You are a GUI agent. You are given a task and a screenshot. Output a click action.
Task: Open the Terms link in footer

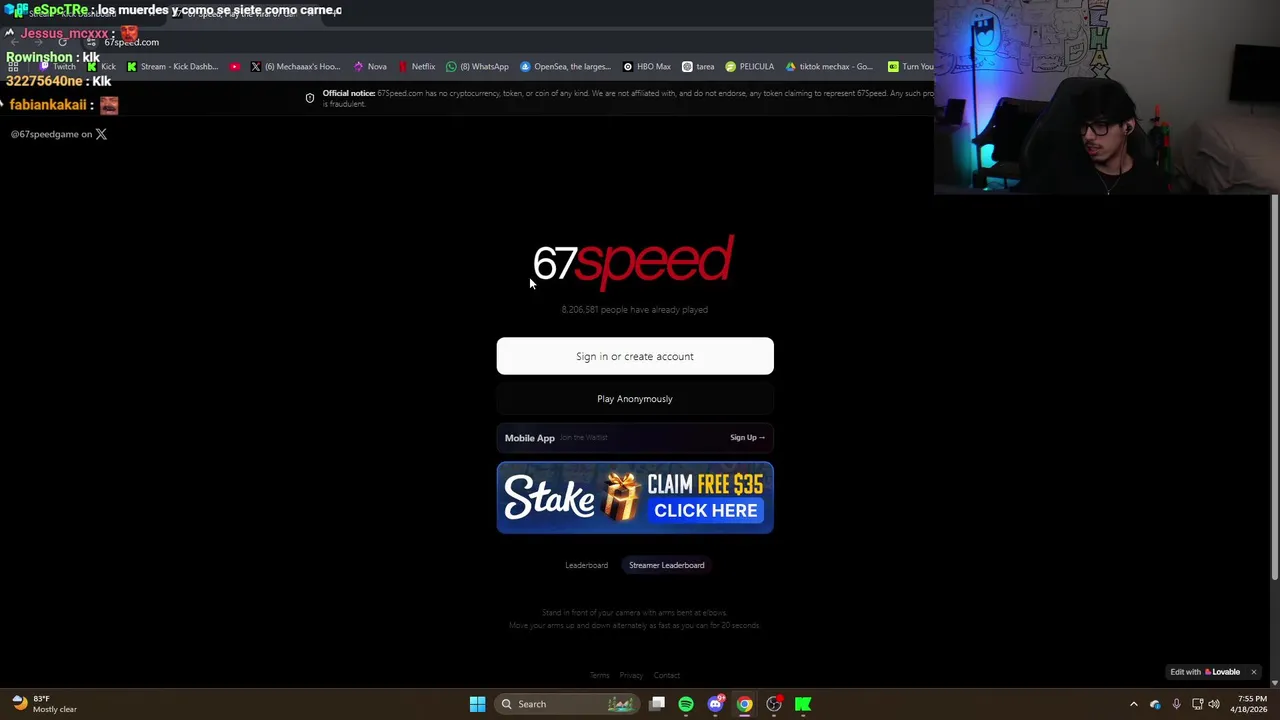point(599,676)
